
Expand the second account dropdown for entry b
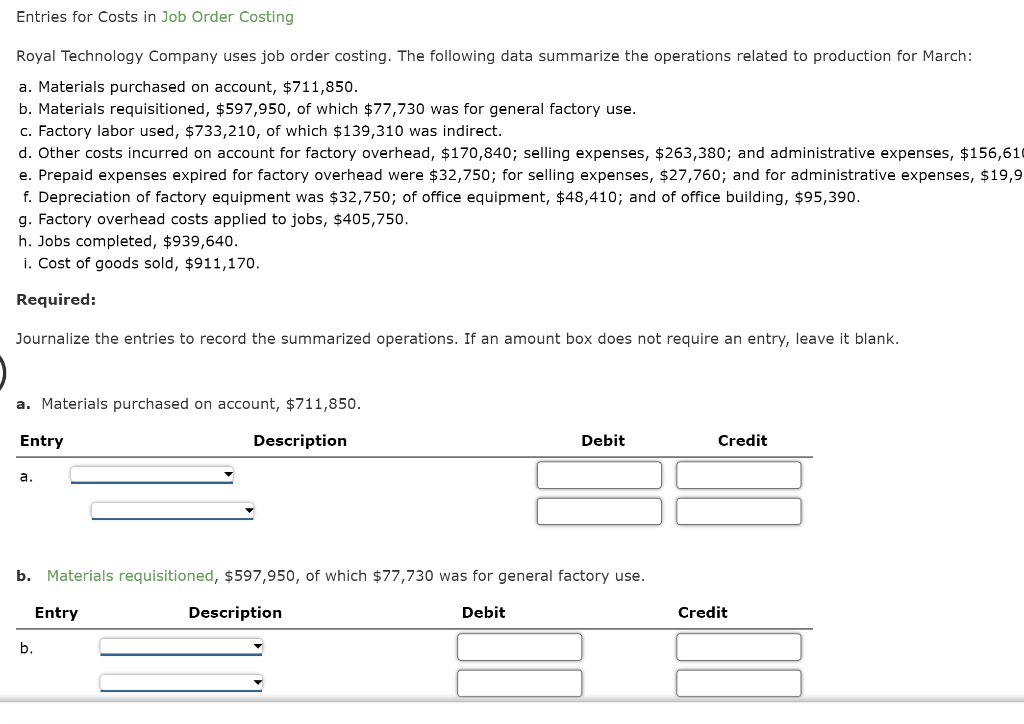pos(180,683)
